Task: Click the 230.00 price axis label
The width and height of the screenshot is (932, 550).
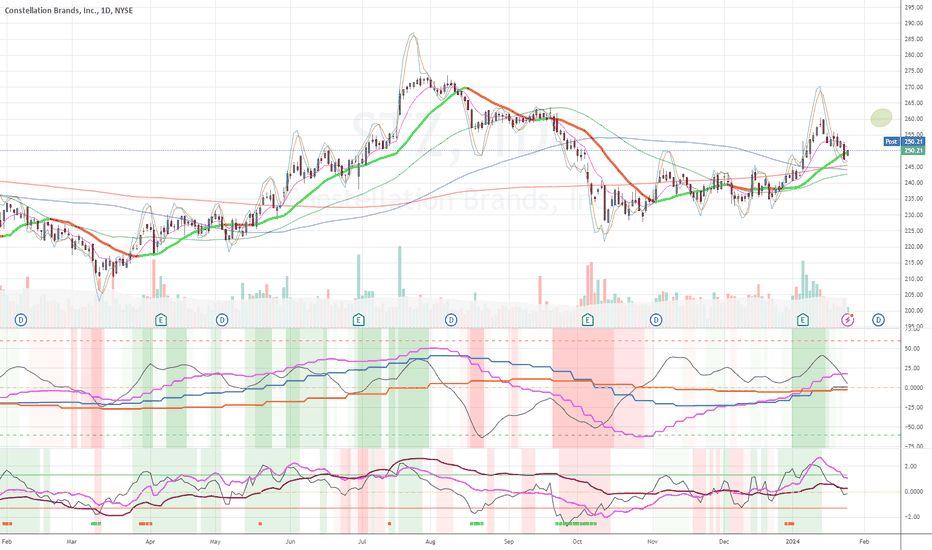Action: pyautogui.click(x=914, y=215)
